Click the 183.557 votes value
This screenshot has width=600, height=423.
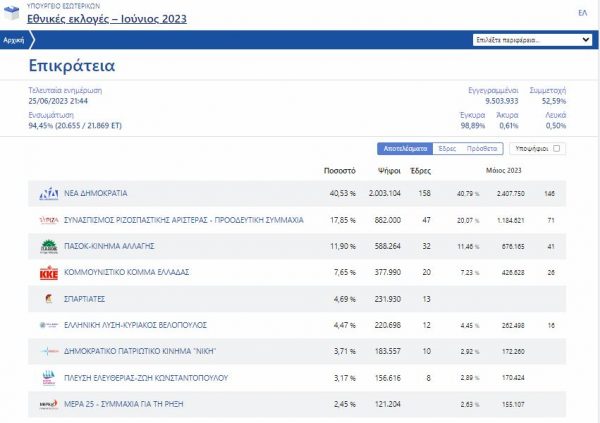pos(388,351)
